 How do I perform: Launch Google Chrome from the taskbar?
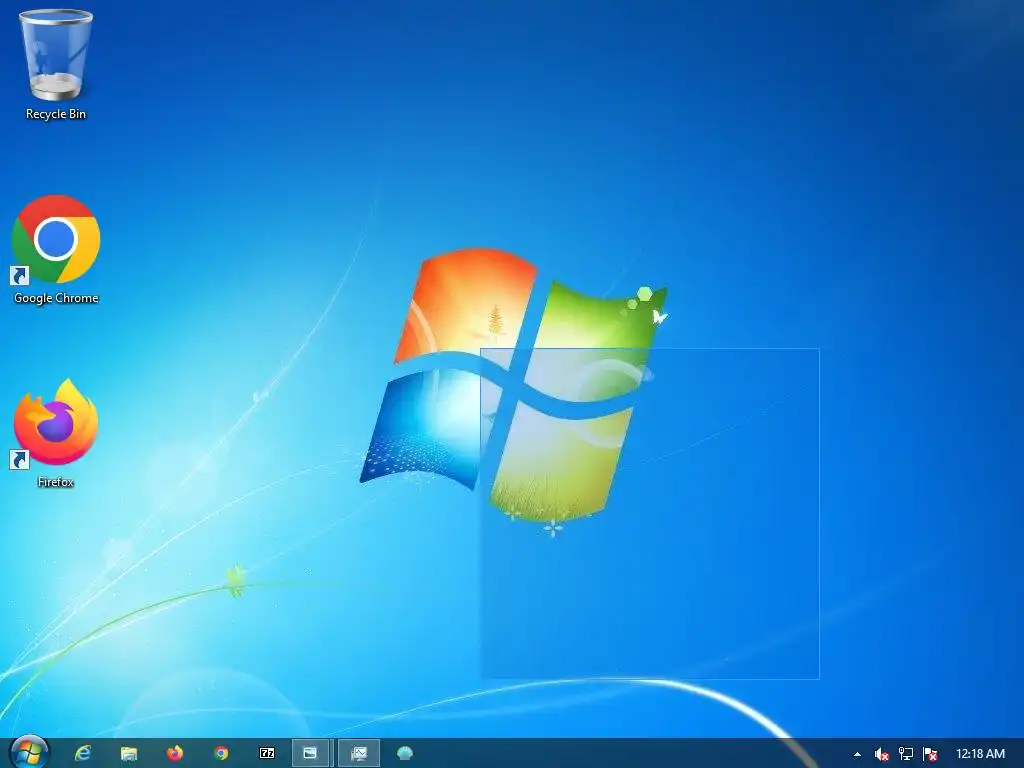pyautogui.click(x=221, y=753)
